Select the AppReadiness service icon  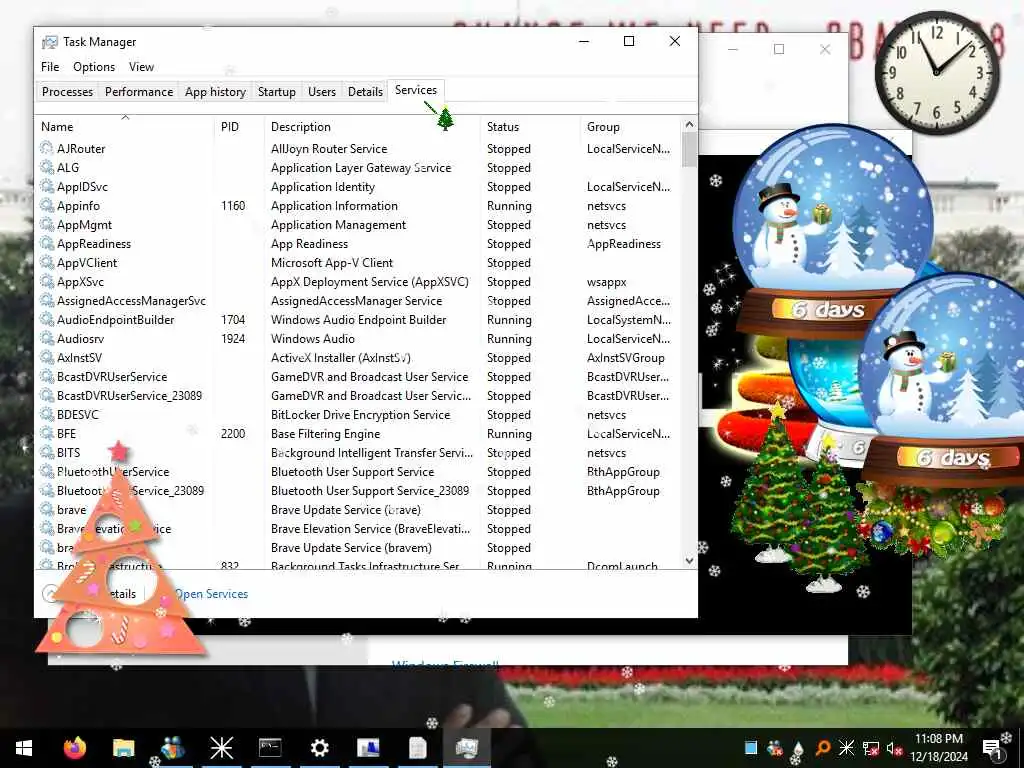(46, 243)
